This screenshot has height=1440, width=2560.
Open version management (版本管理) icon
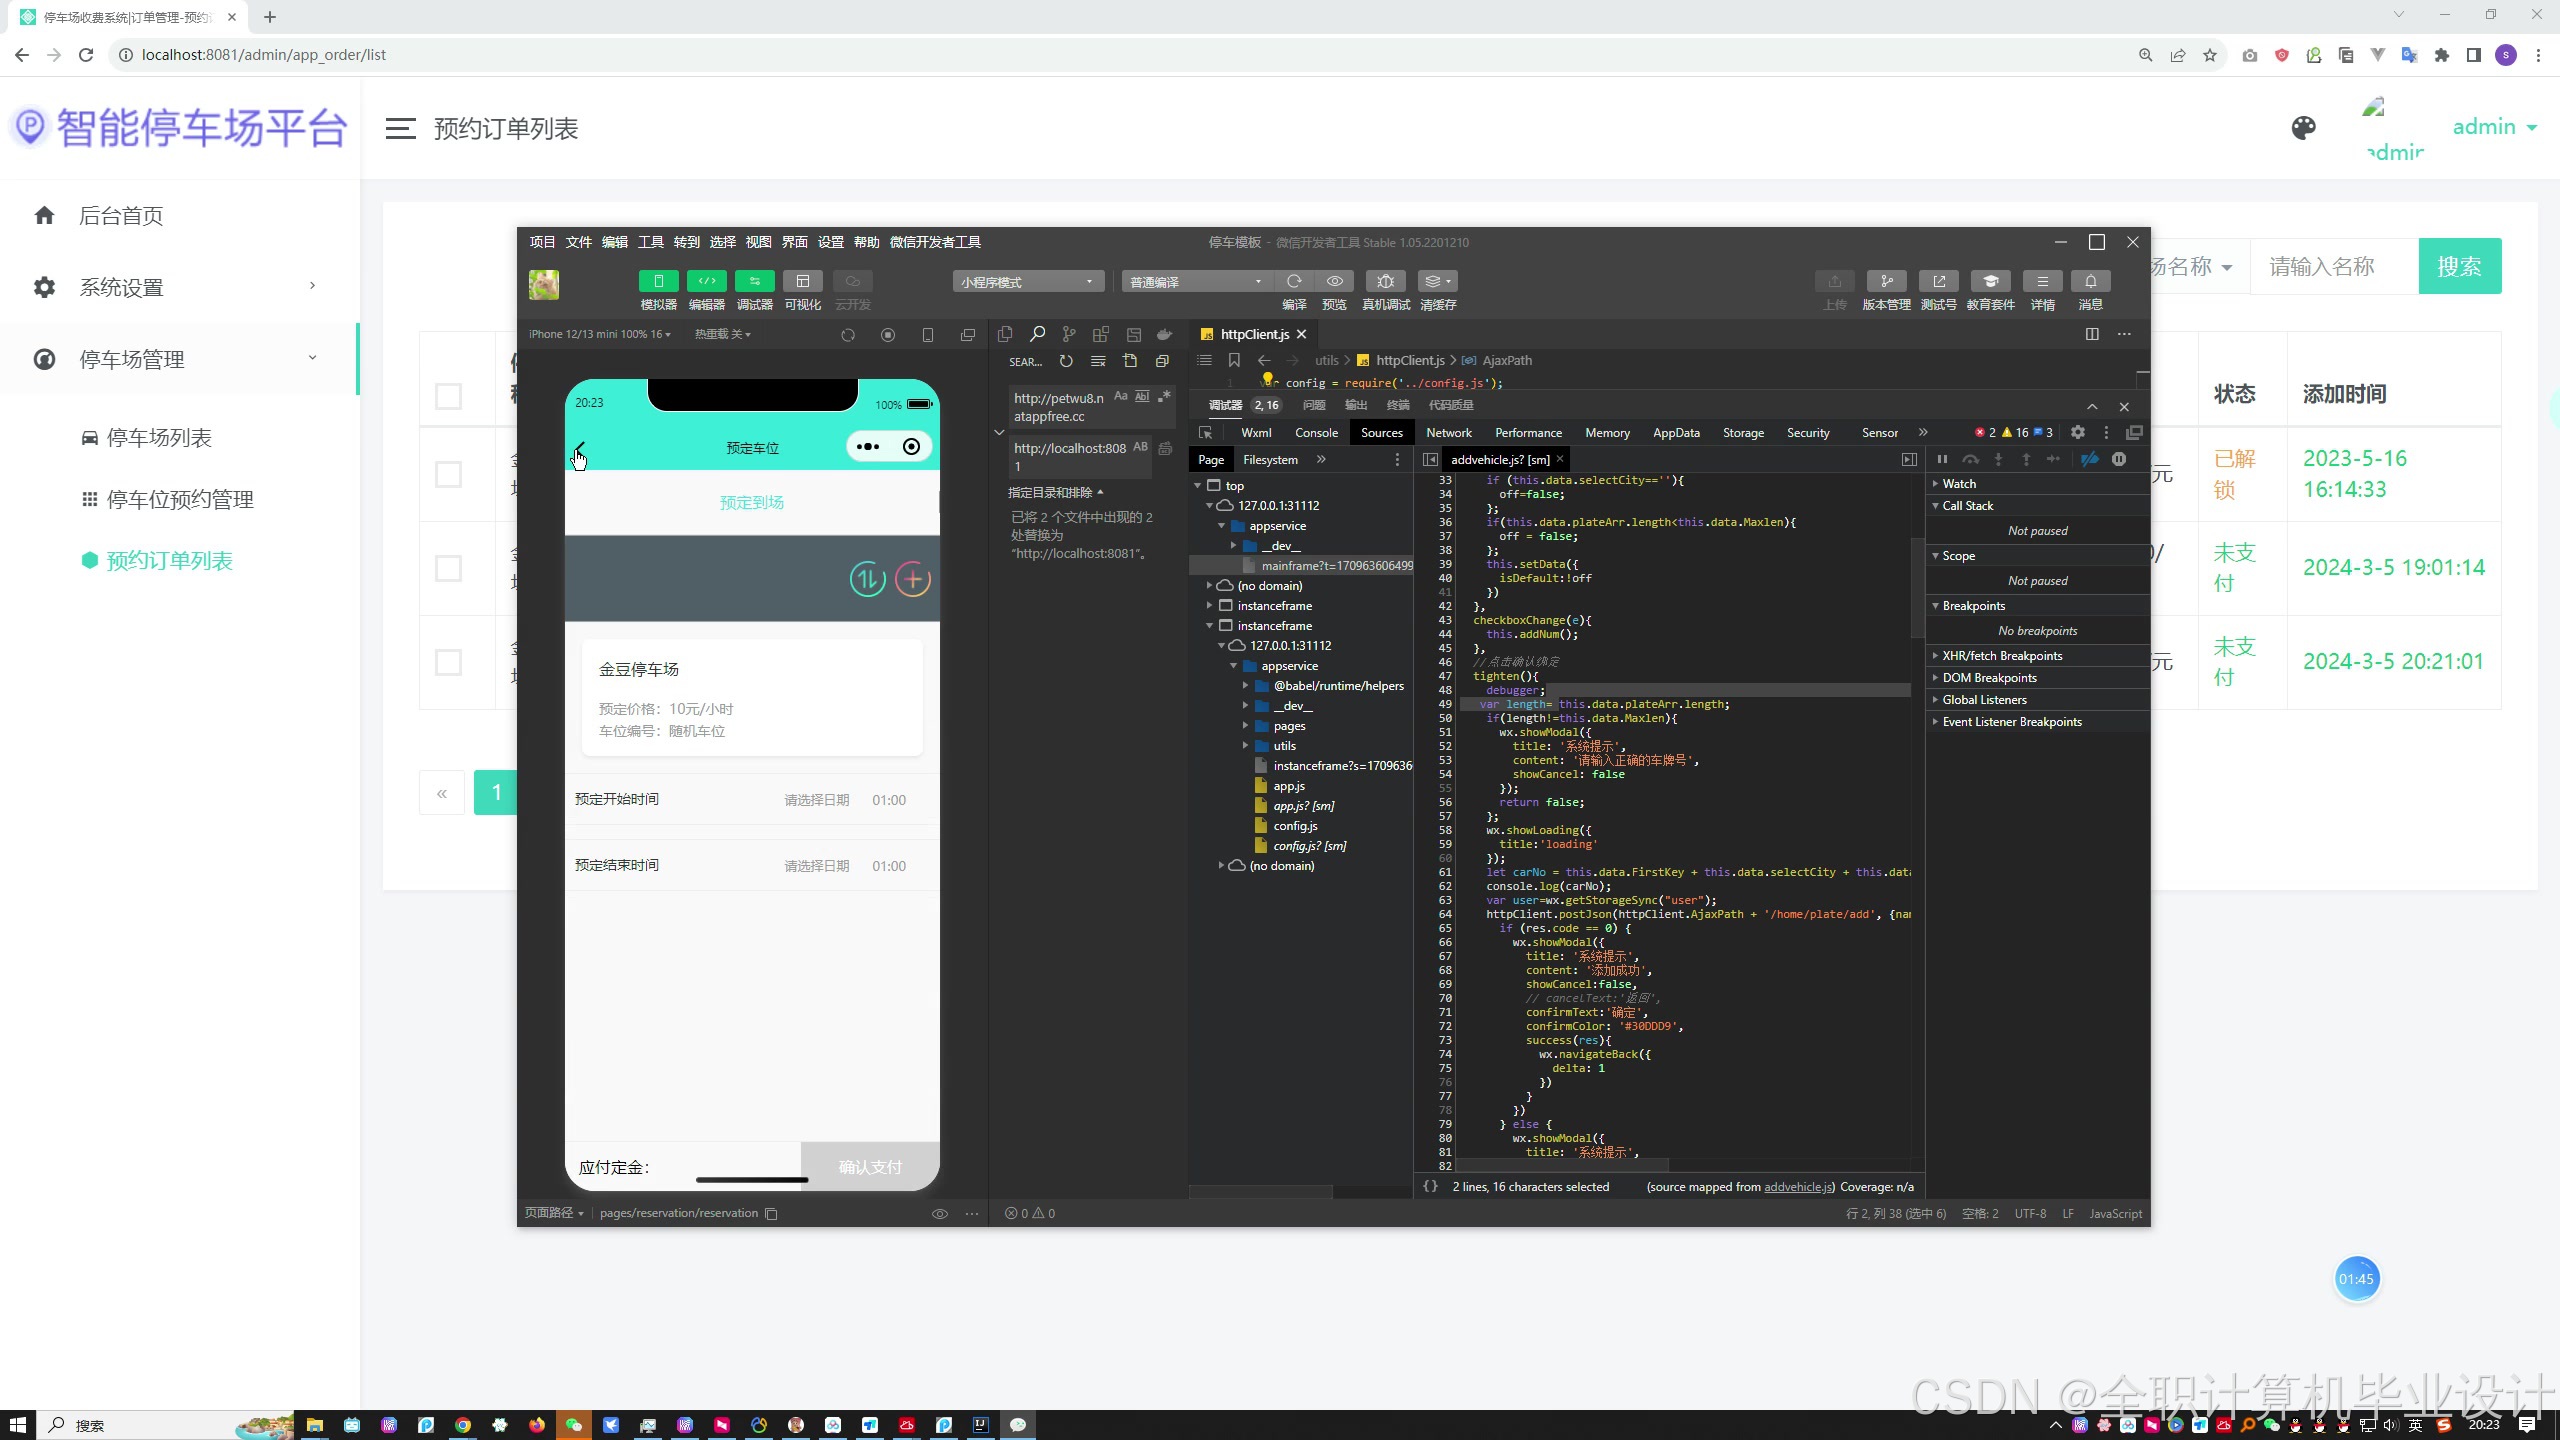click(x=1886, y=281)
